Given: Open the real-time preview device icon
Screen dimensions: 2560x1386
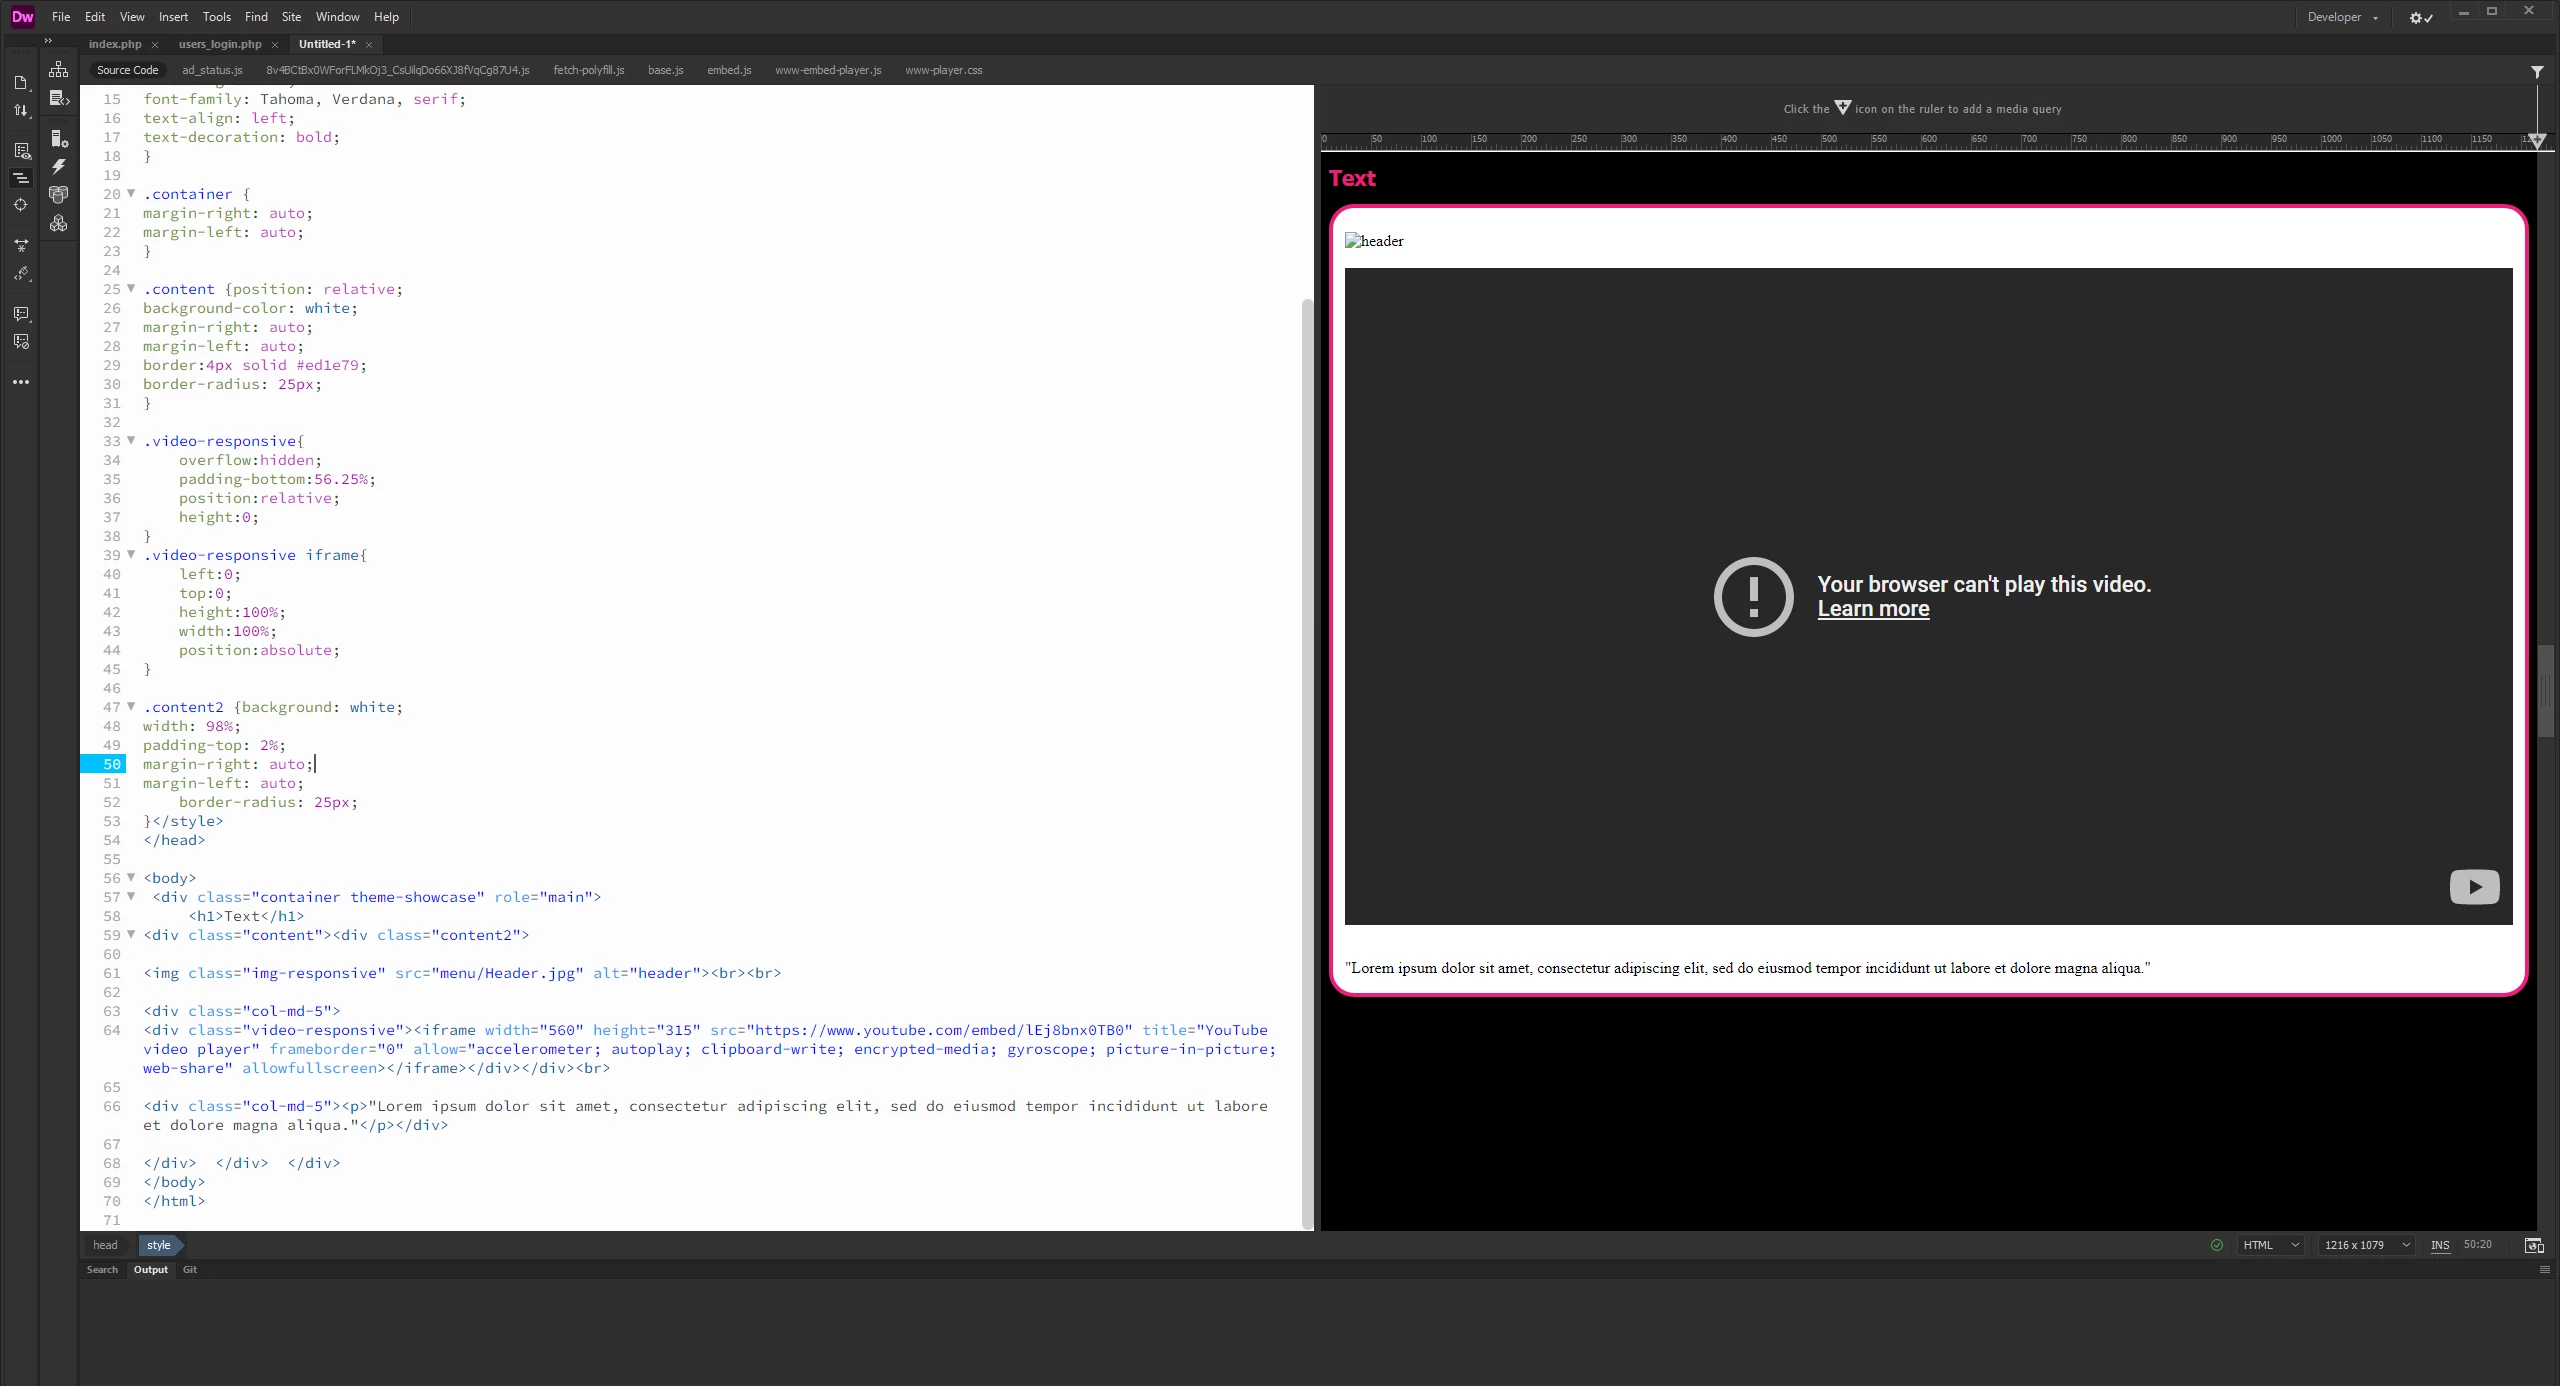Looking at the screenshot, I should [2534, 1245].
